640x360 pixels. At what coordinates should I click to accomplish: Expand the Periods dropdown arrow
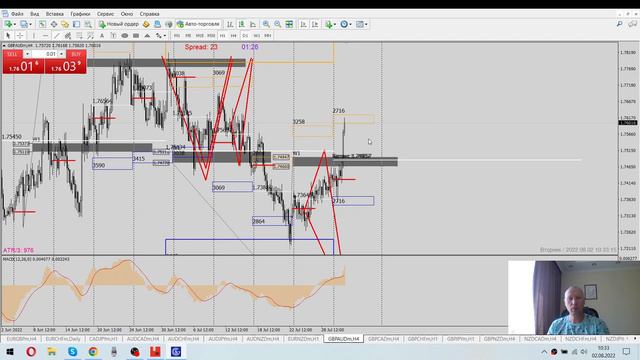[x=350, y=24]
